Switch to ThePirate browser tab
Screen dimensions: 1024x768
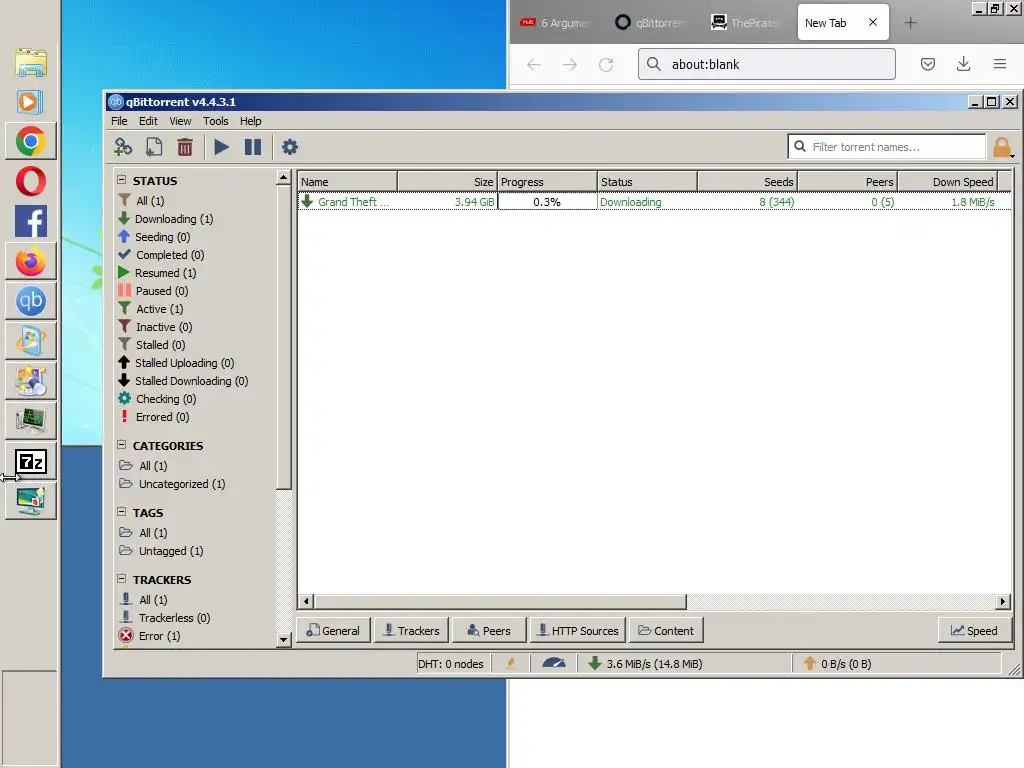pos(744,23)
